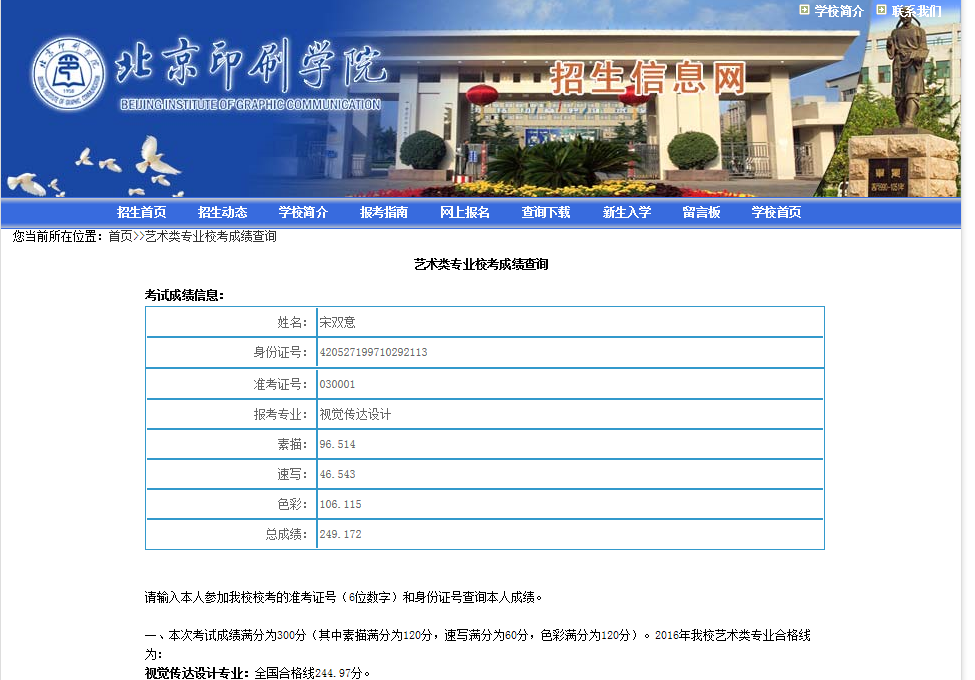The height and width of the screenshot is (680, 975).
Task: Select the 色彩 score 106.115
Action: (x=340, y=504)
